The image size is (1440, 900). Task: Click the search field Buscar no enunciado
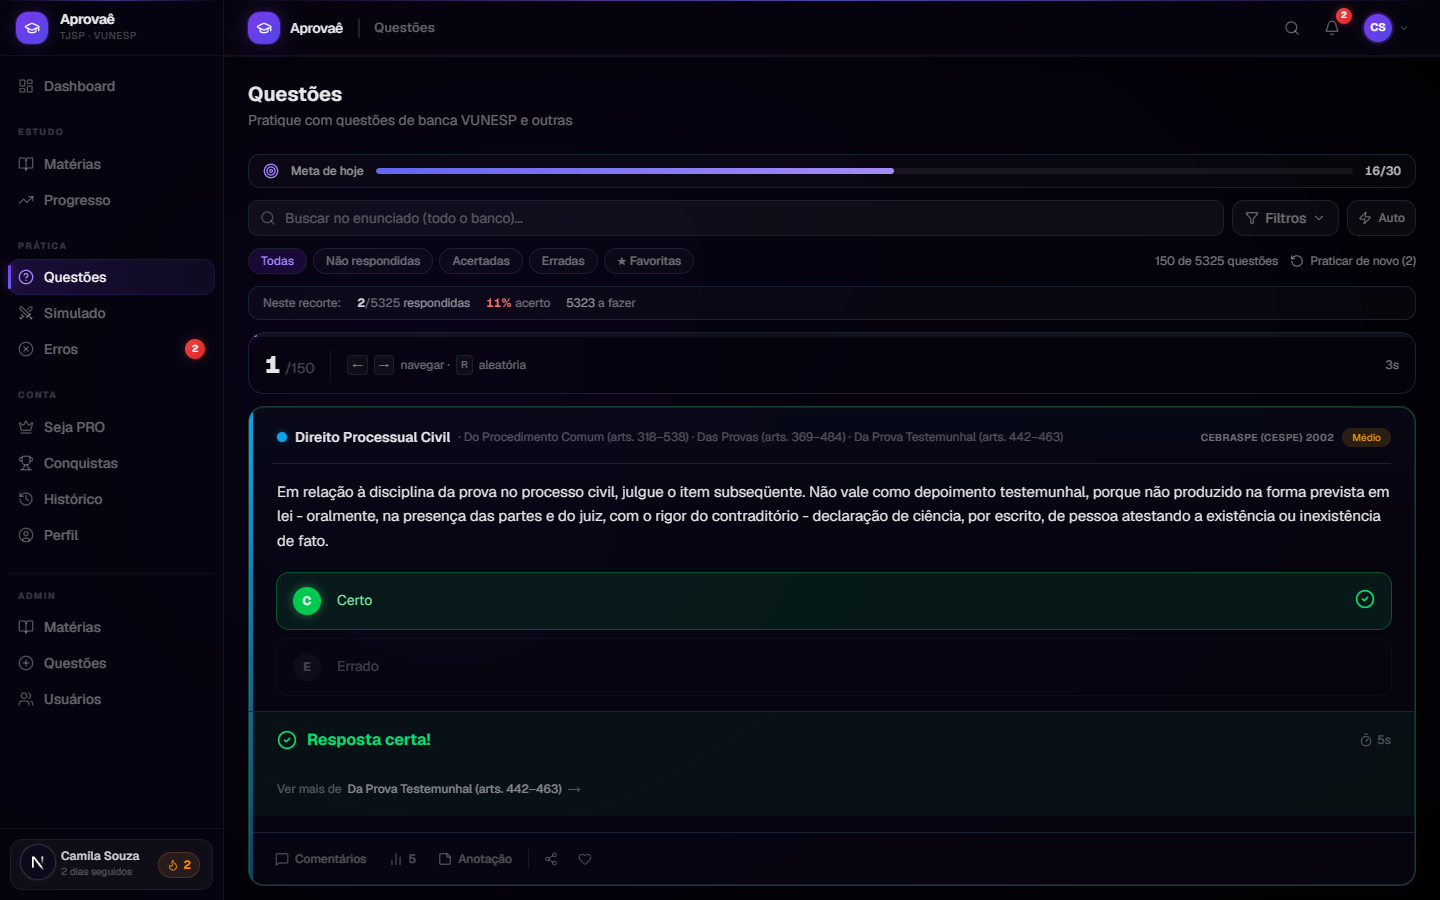click(x=736, y=218)
